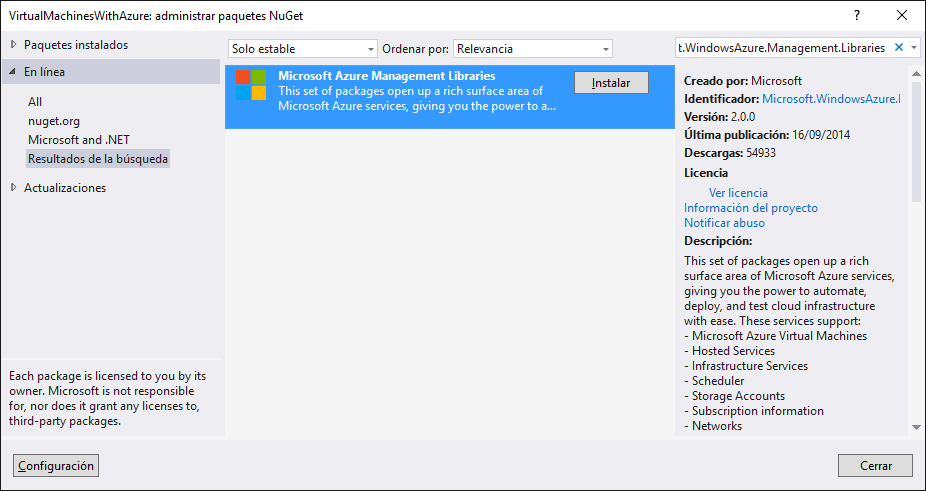Open the Relevancia sort order dropdown

point(532,48)
